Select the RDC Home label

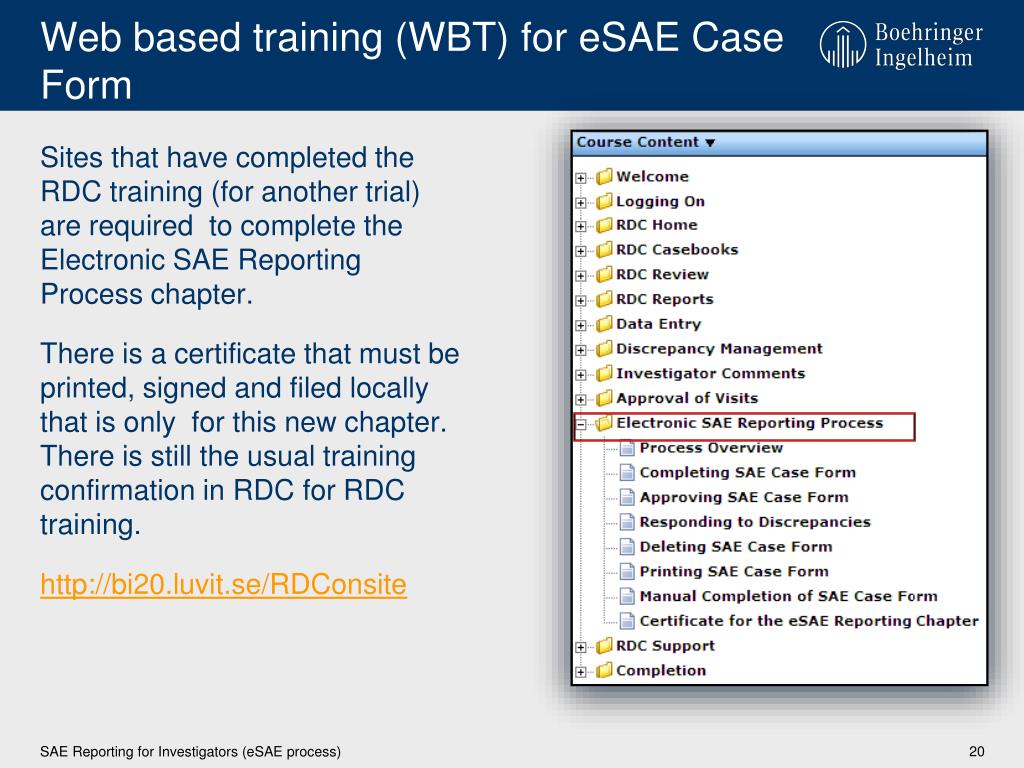(656, 225)
